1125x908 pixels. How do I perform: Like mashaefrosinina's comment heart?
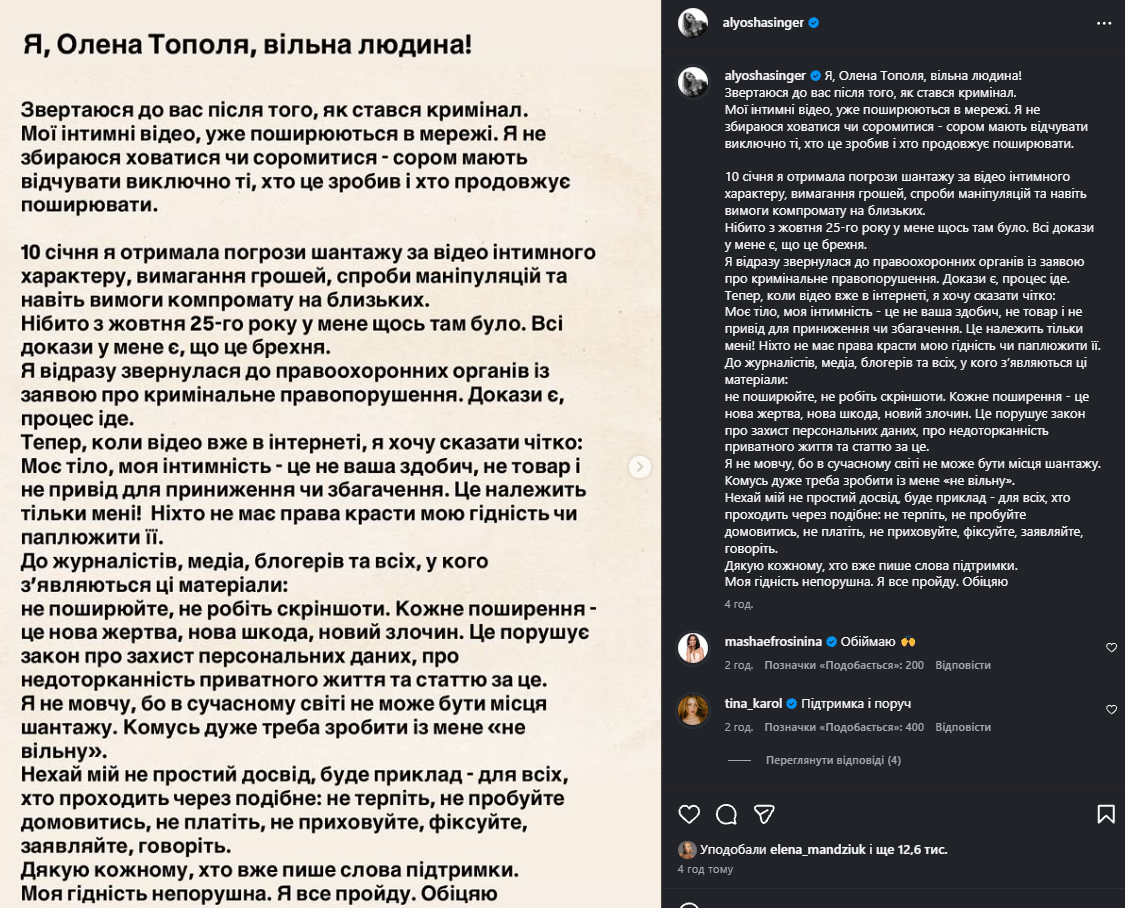pyautogui.click(x=1111, y=648)
